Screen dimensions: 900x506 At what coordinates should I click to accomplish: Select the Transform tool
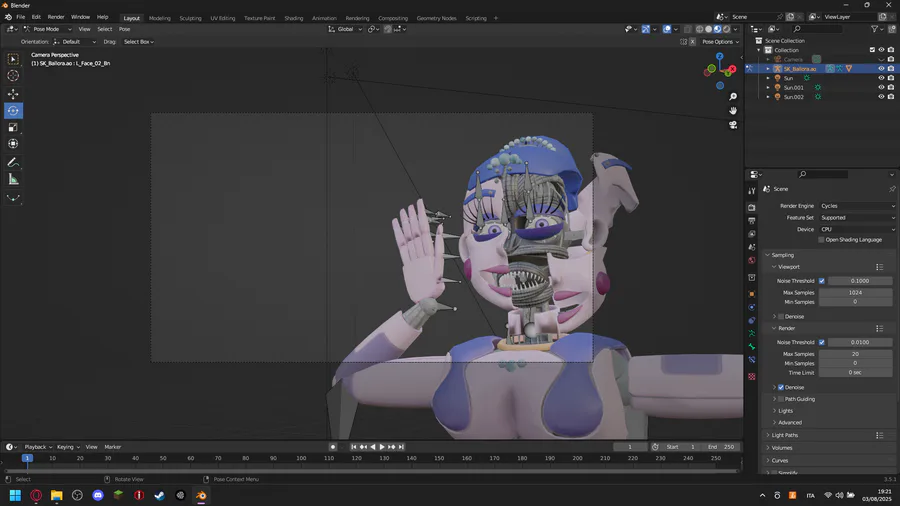pos(13,144)
